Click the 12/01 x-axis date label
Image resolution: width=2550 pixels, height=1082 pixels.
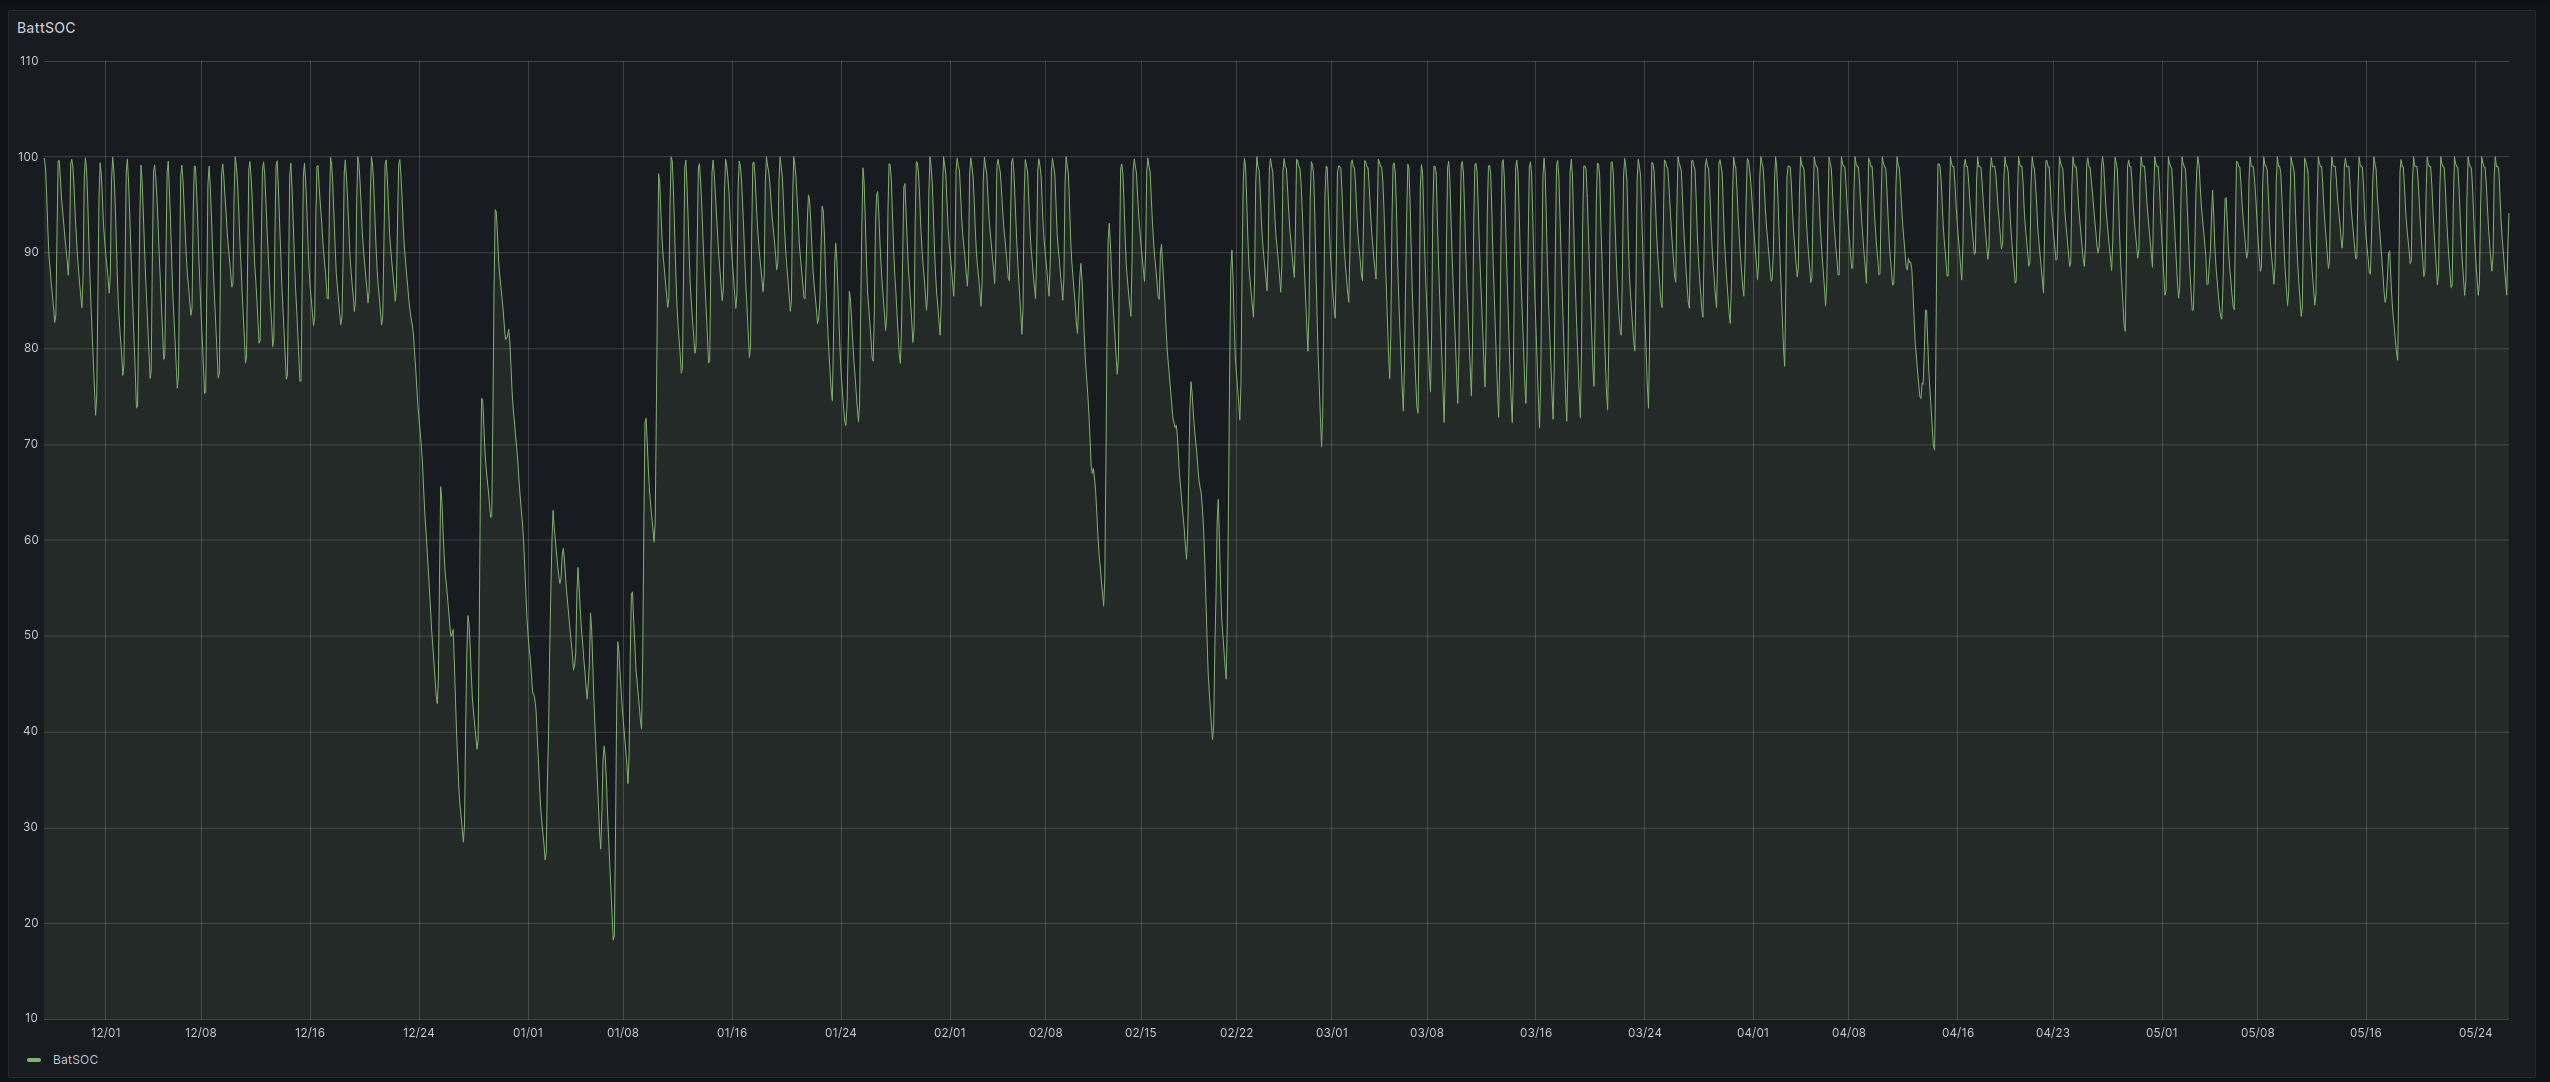(106, 1033)
